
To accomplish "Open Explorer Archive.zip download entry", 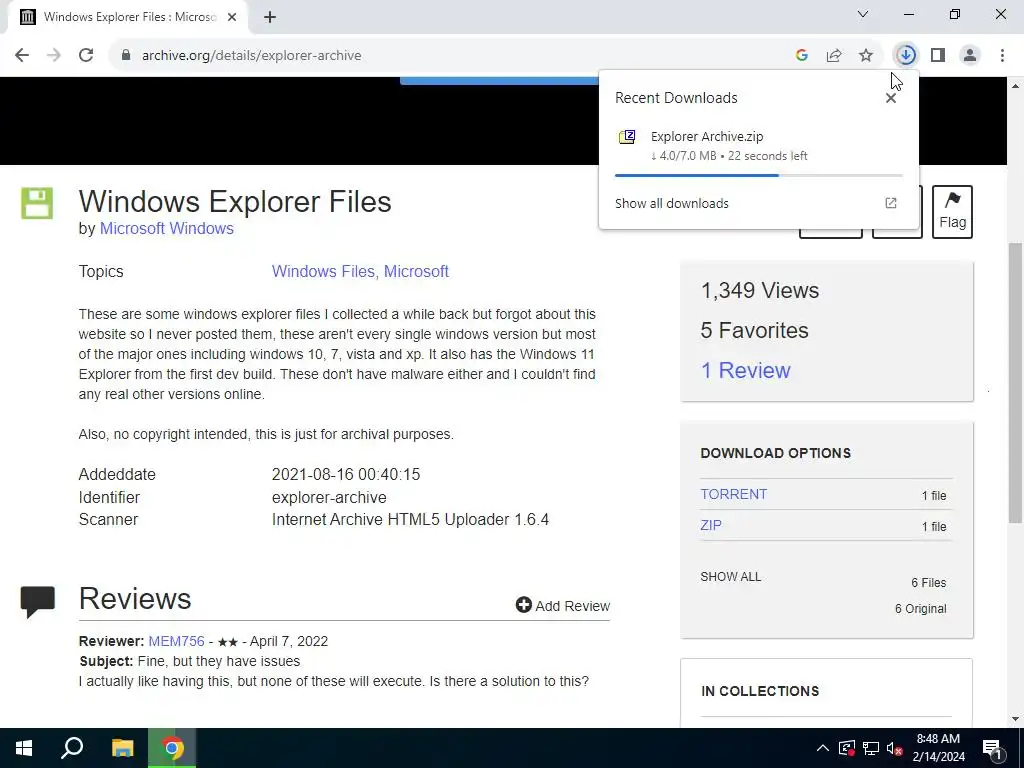I will 759,146.
